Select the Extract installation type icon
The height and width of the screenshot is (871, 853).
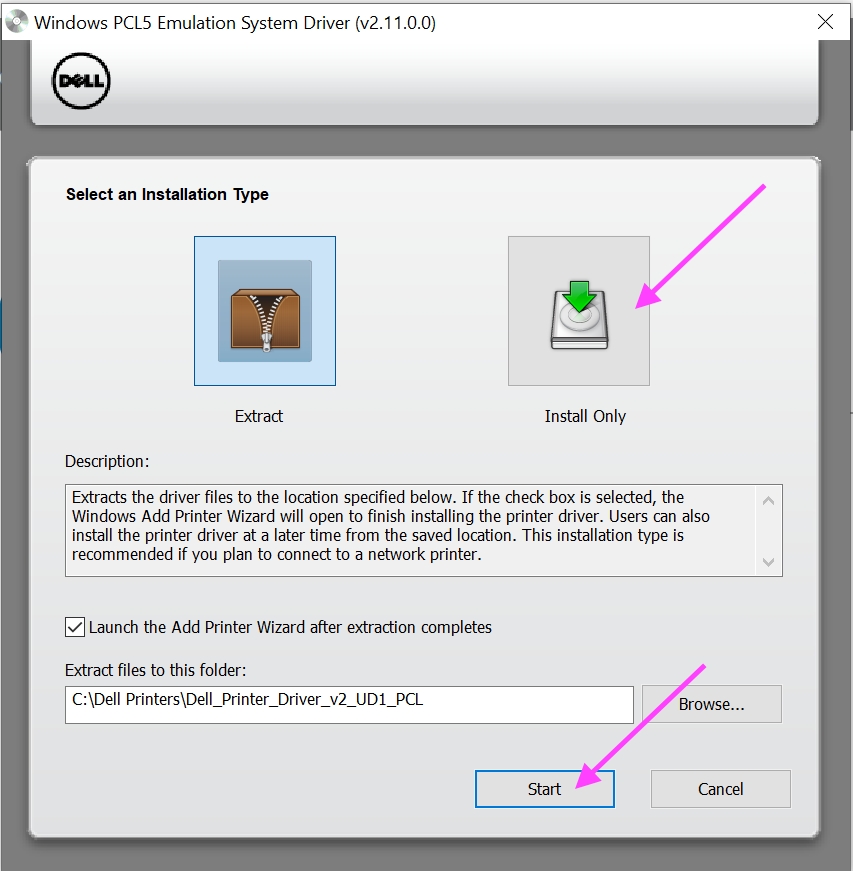pos(265,311)
